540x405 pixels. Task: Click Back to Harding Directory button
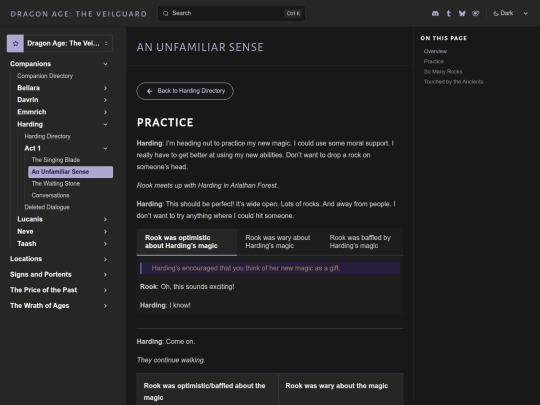(185, 91)
